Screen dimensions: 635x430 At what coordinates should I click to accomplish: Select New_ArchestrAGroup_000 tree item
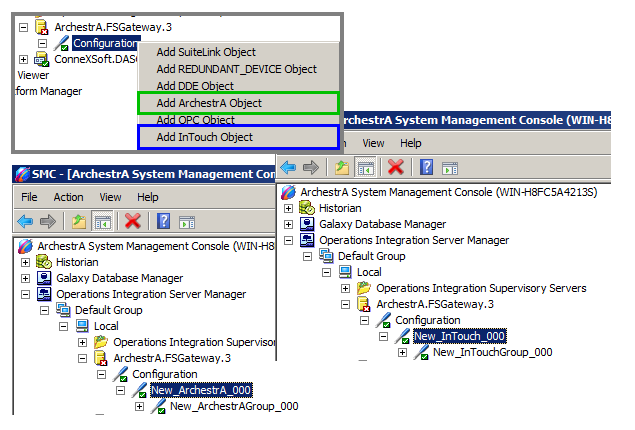[x=234, y=406]
